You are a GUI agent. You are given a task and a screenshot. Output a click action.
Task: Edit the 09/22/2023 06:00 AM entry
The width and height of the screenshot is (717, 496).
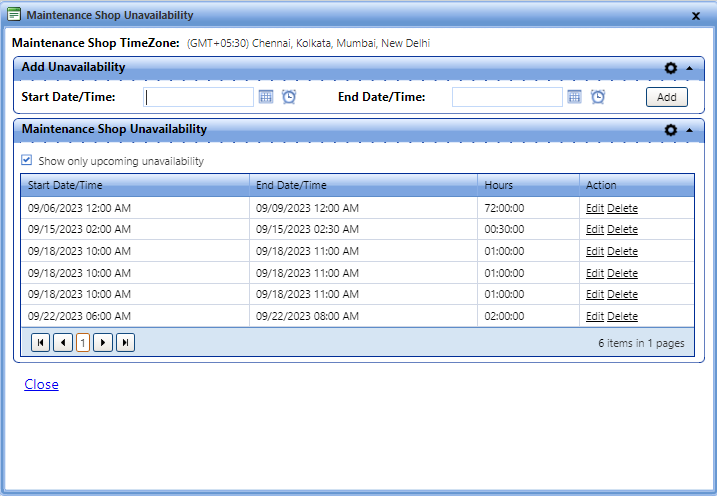[x=595, y=316]
